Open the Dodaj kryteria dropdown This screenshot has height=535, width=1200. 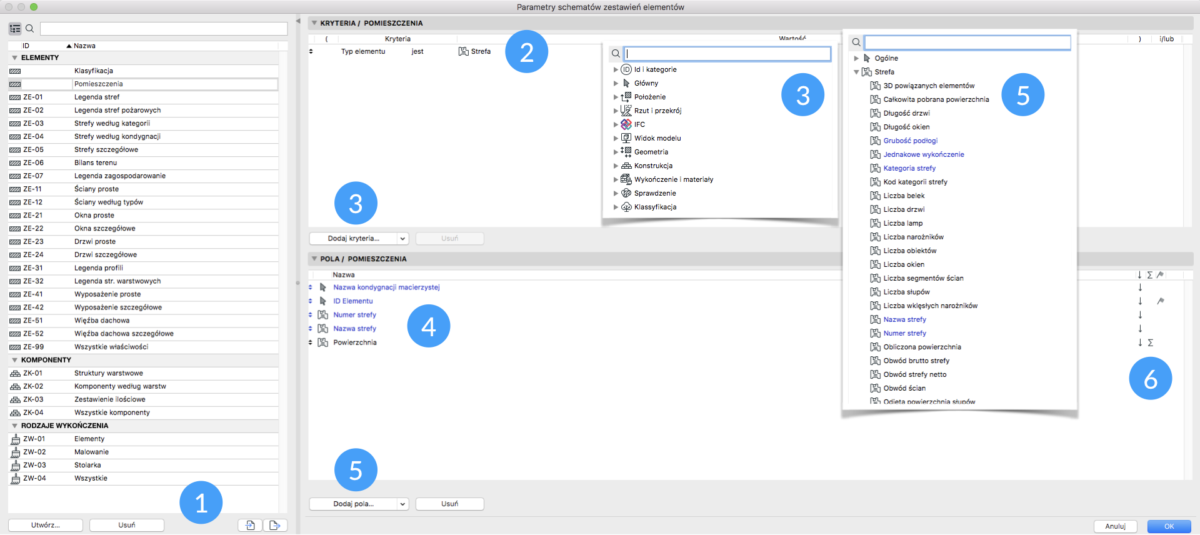359,239
